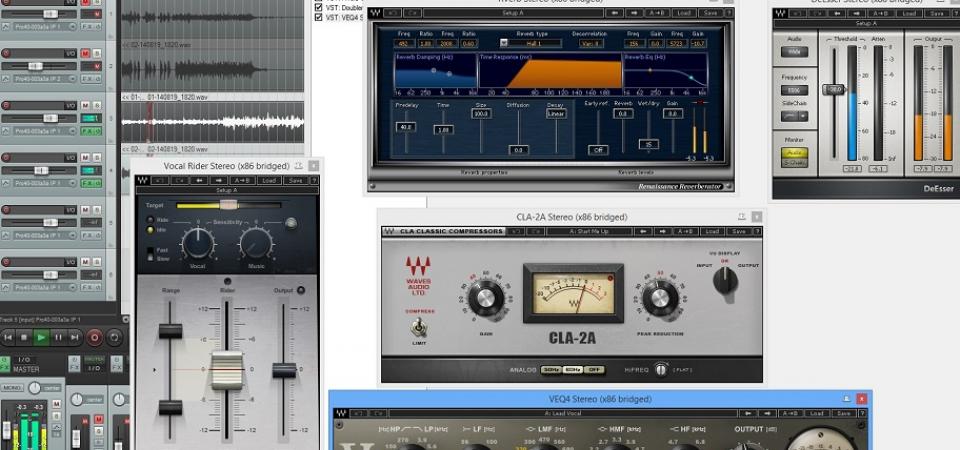The height and width of the screenshot is (450, 960).
Task: Click the green play button in transport
Action: pos(41,337)
